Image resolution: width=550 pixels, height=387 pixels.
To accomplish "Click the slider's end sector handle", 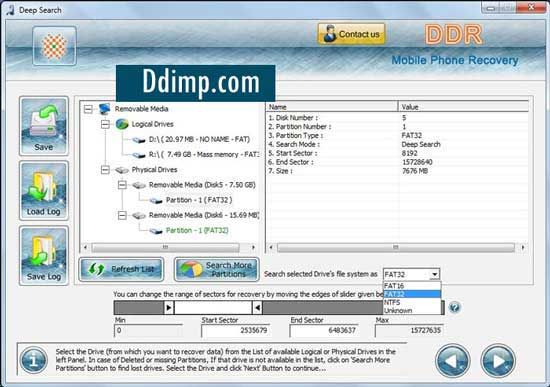I will (x=257, y=308).
